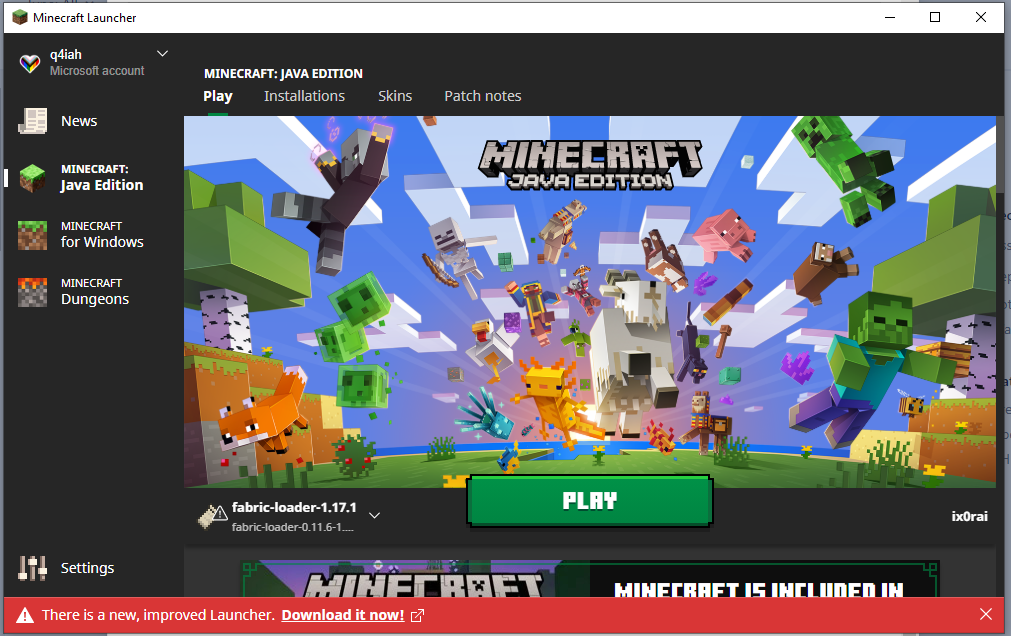Open the Minecraft Dungeons block icon
This screenshot has height=636, width=1011.
(x=32, y=292)
